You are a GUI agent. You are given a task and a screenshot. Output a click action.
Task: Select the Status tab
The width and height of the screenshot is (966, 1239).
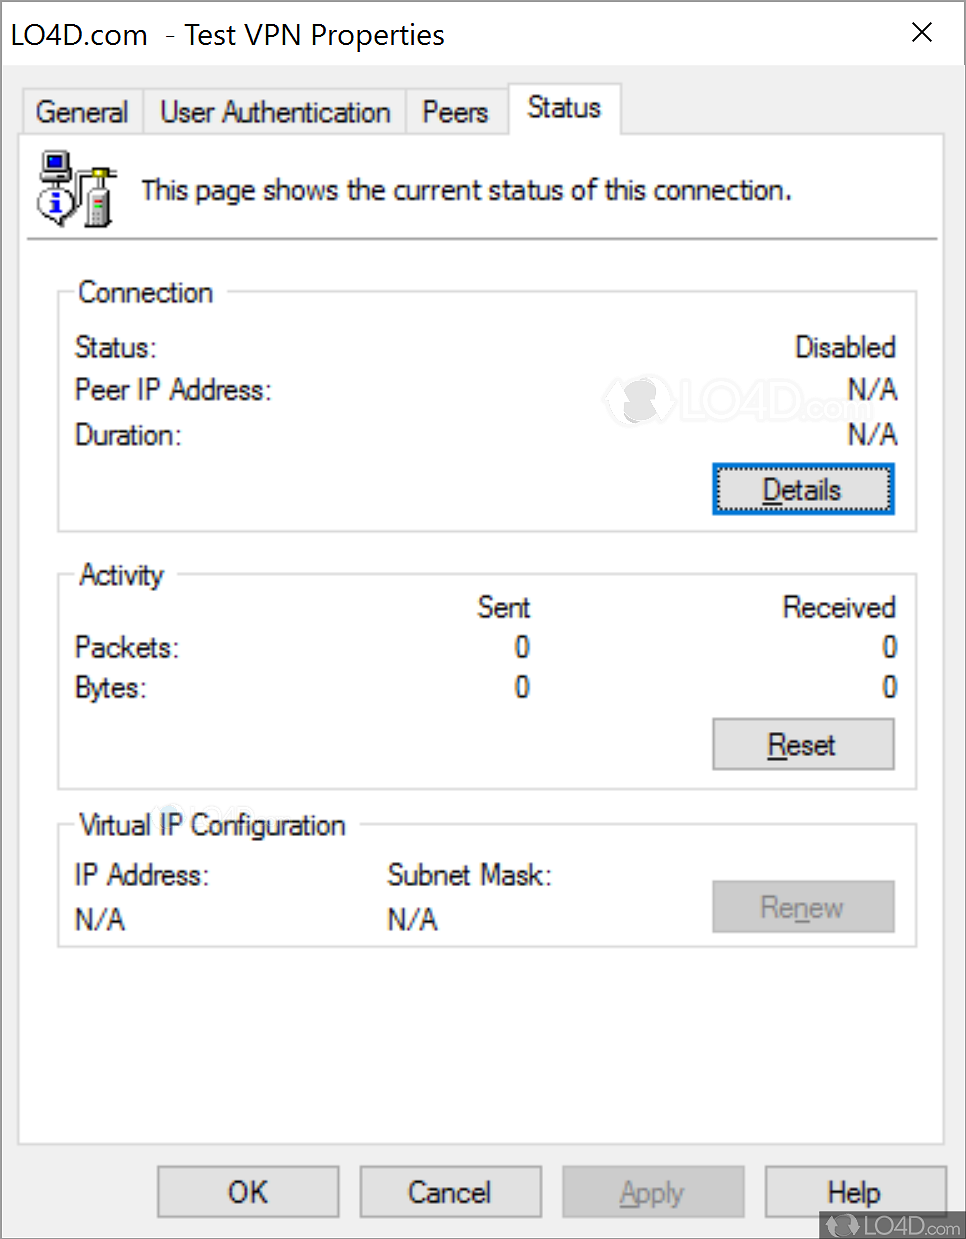point(565,108)
